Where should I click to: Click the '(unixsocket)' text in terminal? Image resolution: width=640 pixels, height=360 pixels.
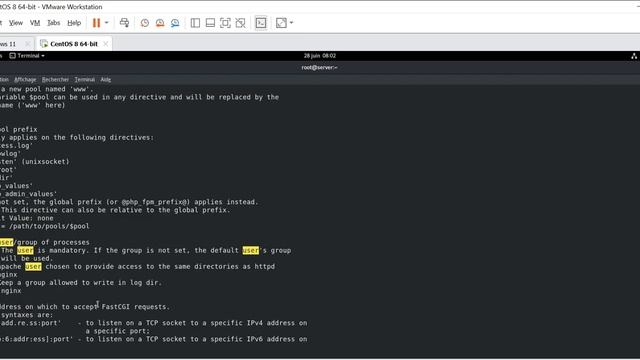tap(45, 162)
